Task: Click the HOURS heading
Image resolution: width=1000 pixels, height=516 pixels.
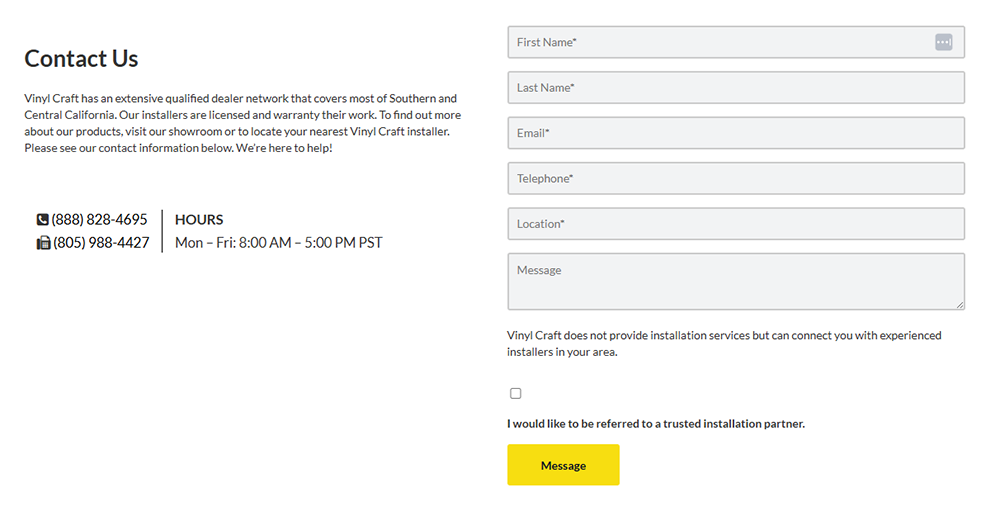Action: [x=199, y=220]
